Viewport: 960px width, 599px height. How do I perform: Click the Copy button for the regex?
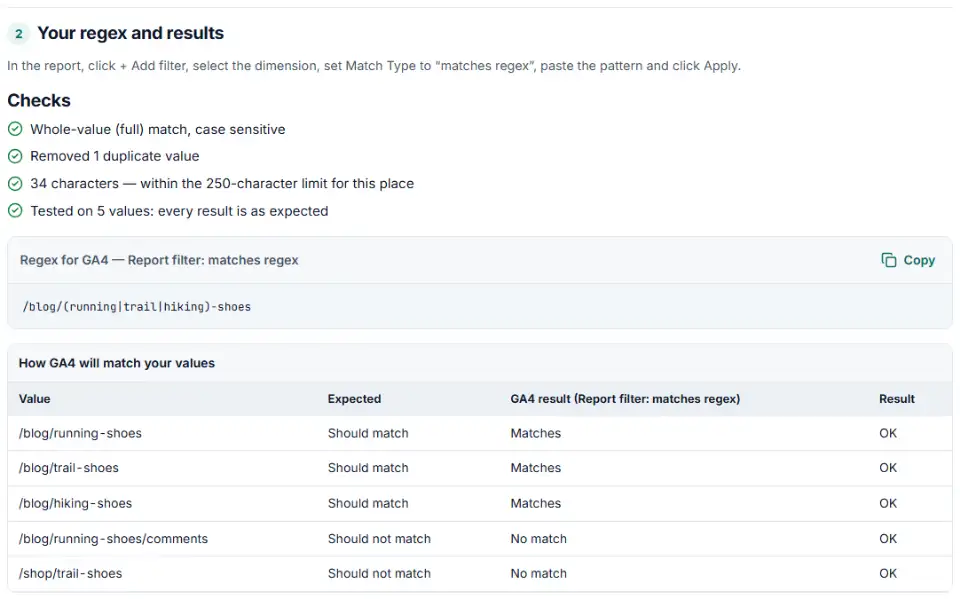tap(908, 260)
